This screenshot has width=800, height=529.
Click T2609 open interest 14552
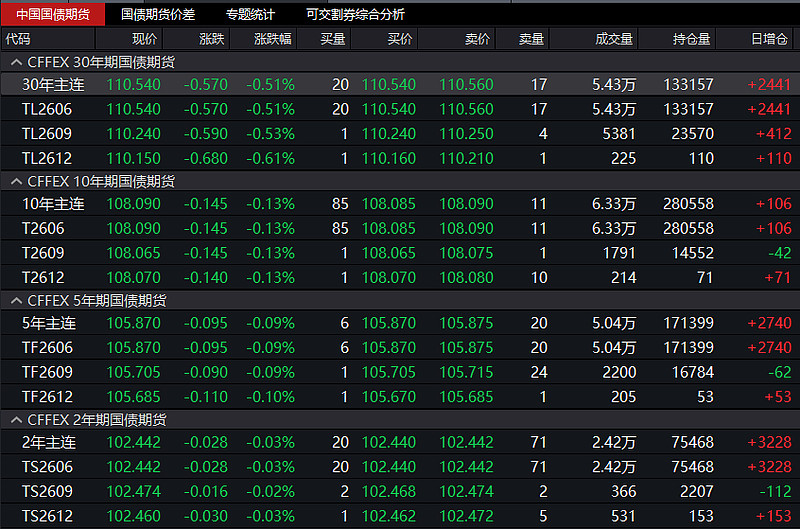pos(692,253)
